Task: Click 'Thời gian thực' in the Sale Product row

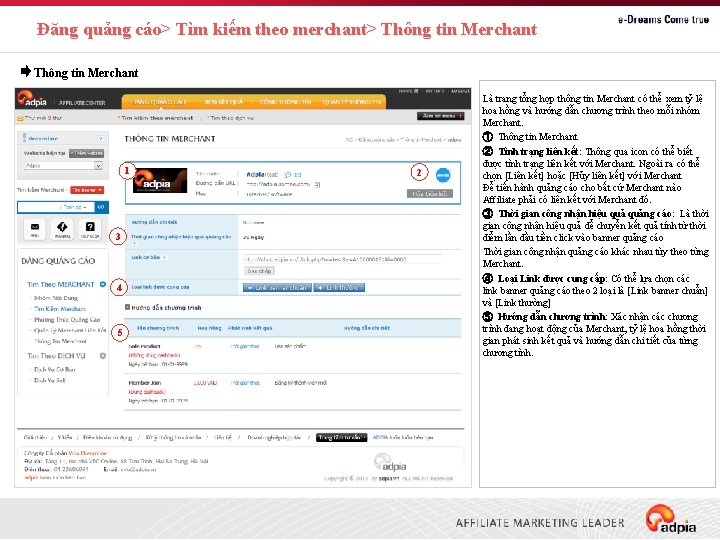Action: pos(245,346)
